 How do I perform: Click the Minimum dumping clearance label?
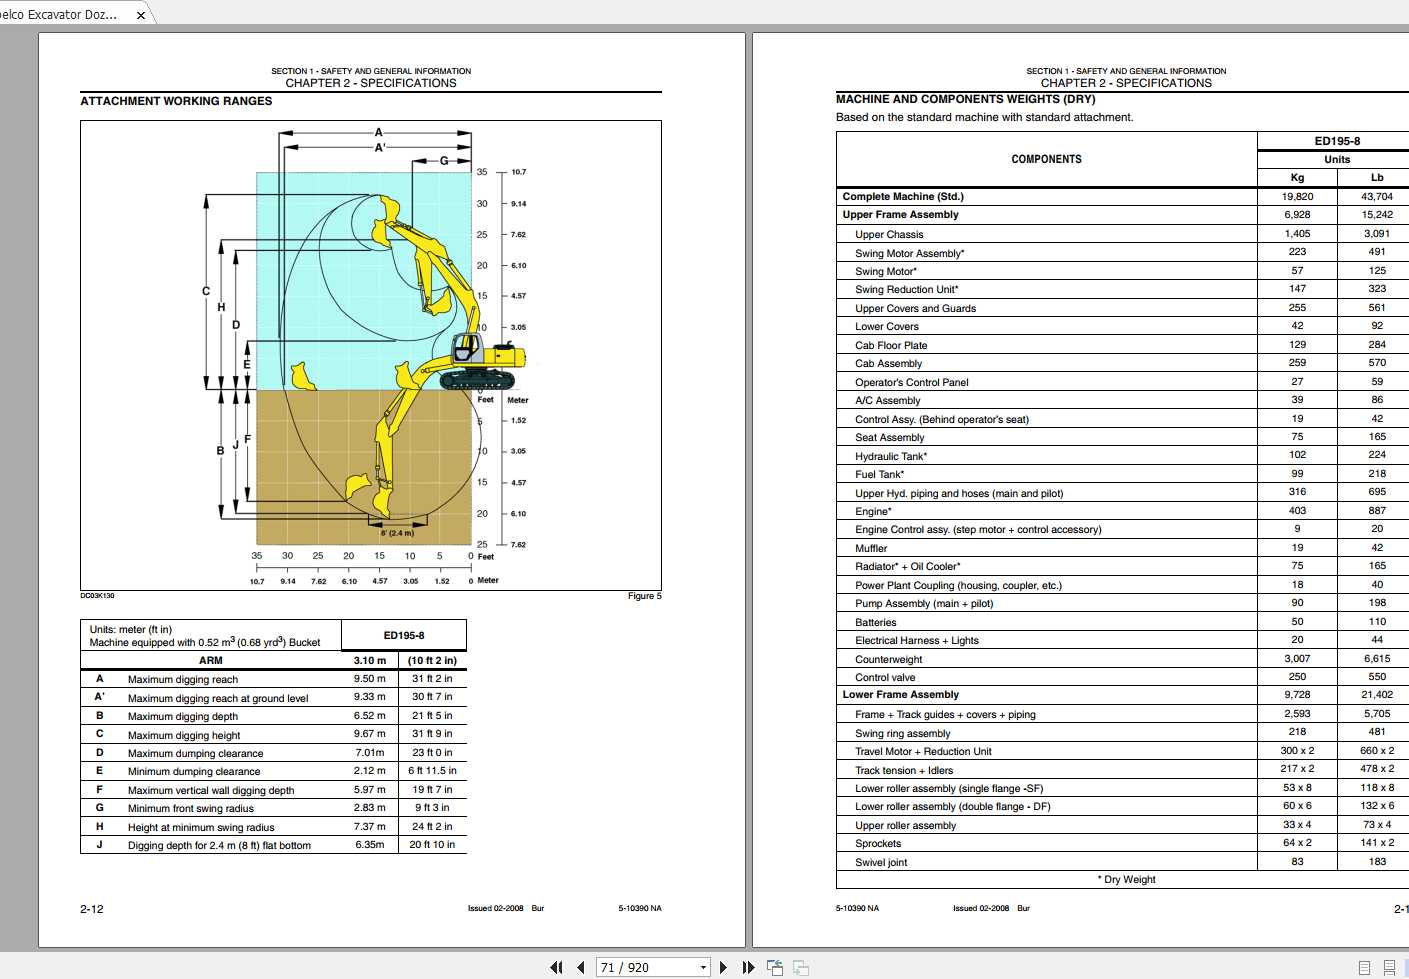(194, 771)
